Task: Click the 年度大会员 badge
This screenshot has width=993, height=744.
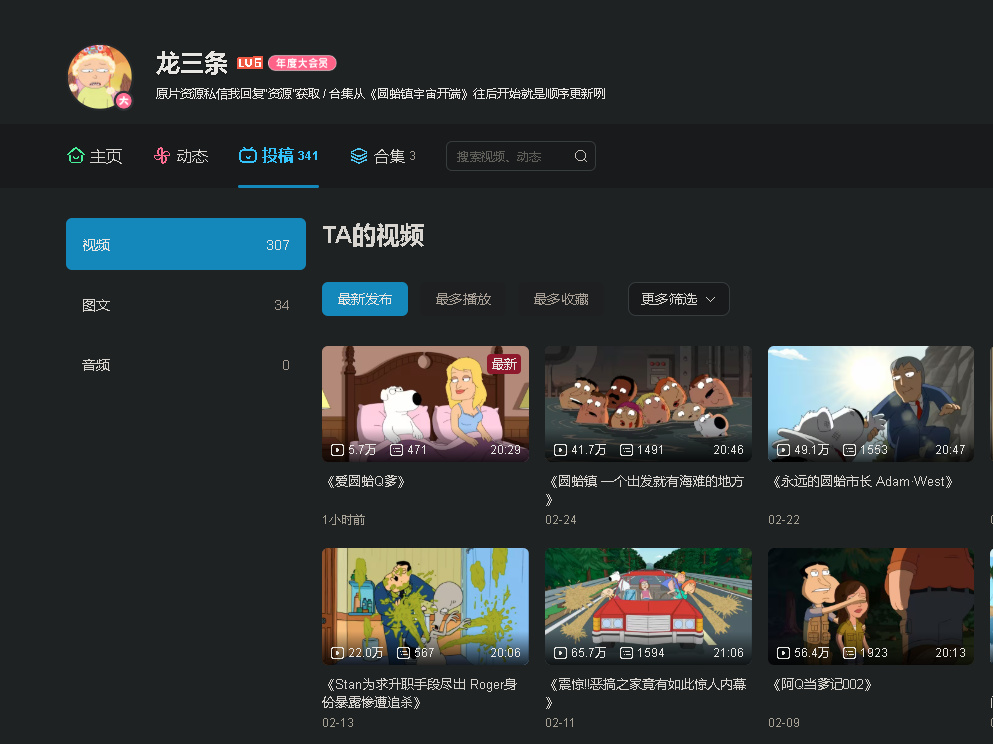Action: [x=302, y=63]
